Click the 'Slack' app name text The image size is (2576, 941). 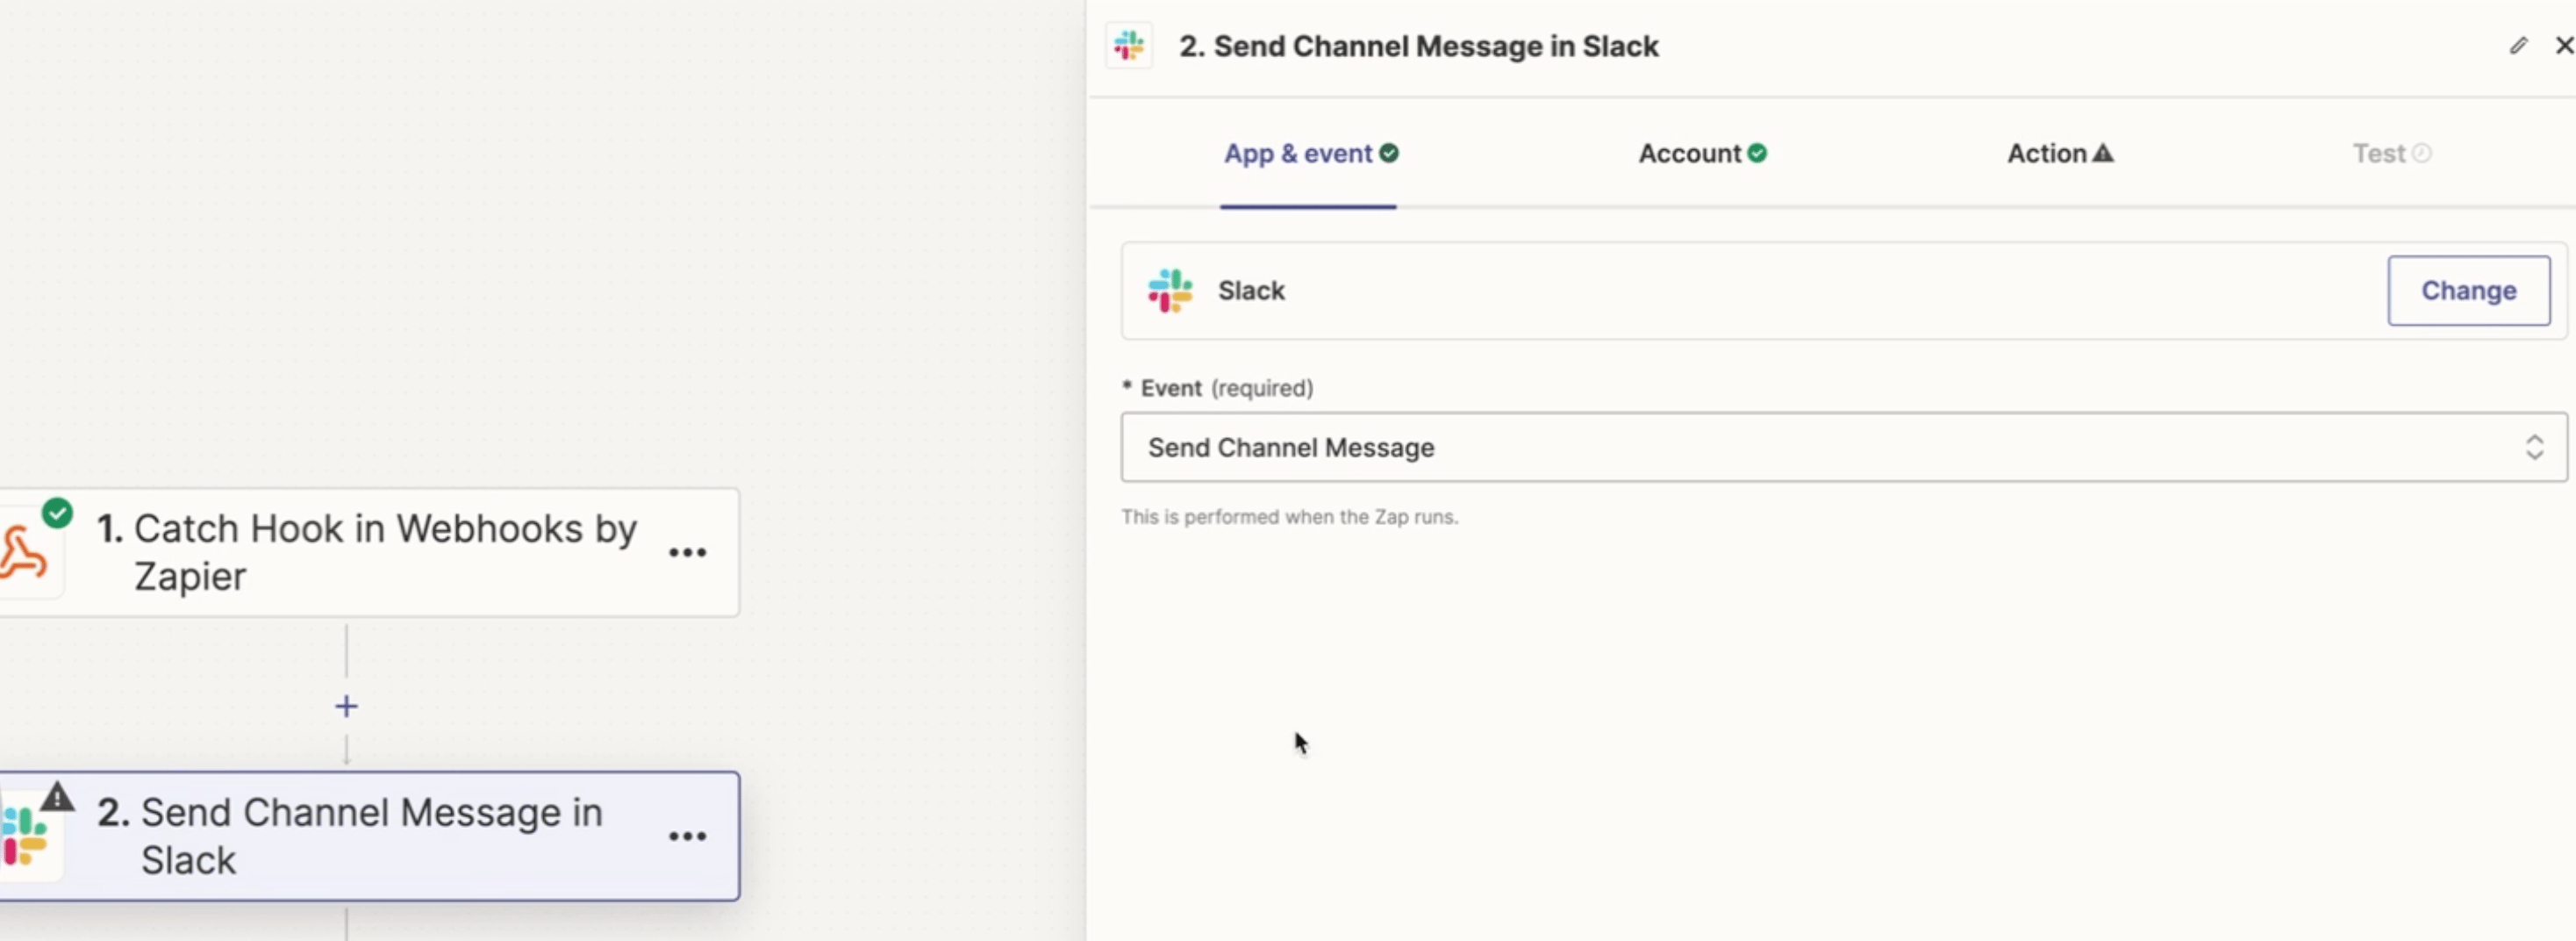tap(1251, 291)
